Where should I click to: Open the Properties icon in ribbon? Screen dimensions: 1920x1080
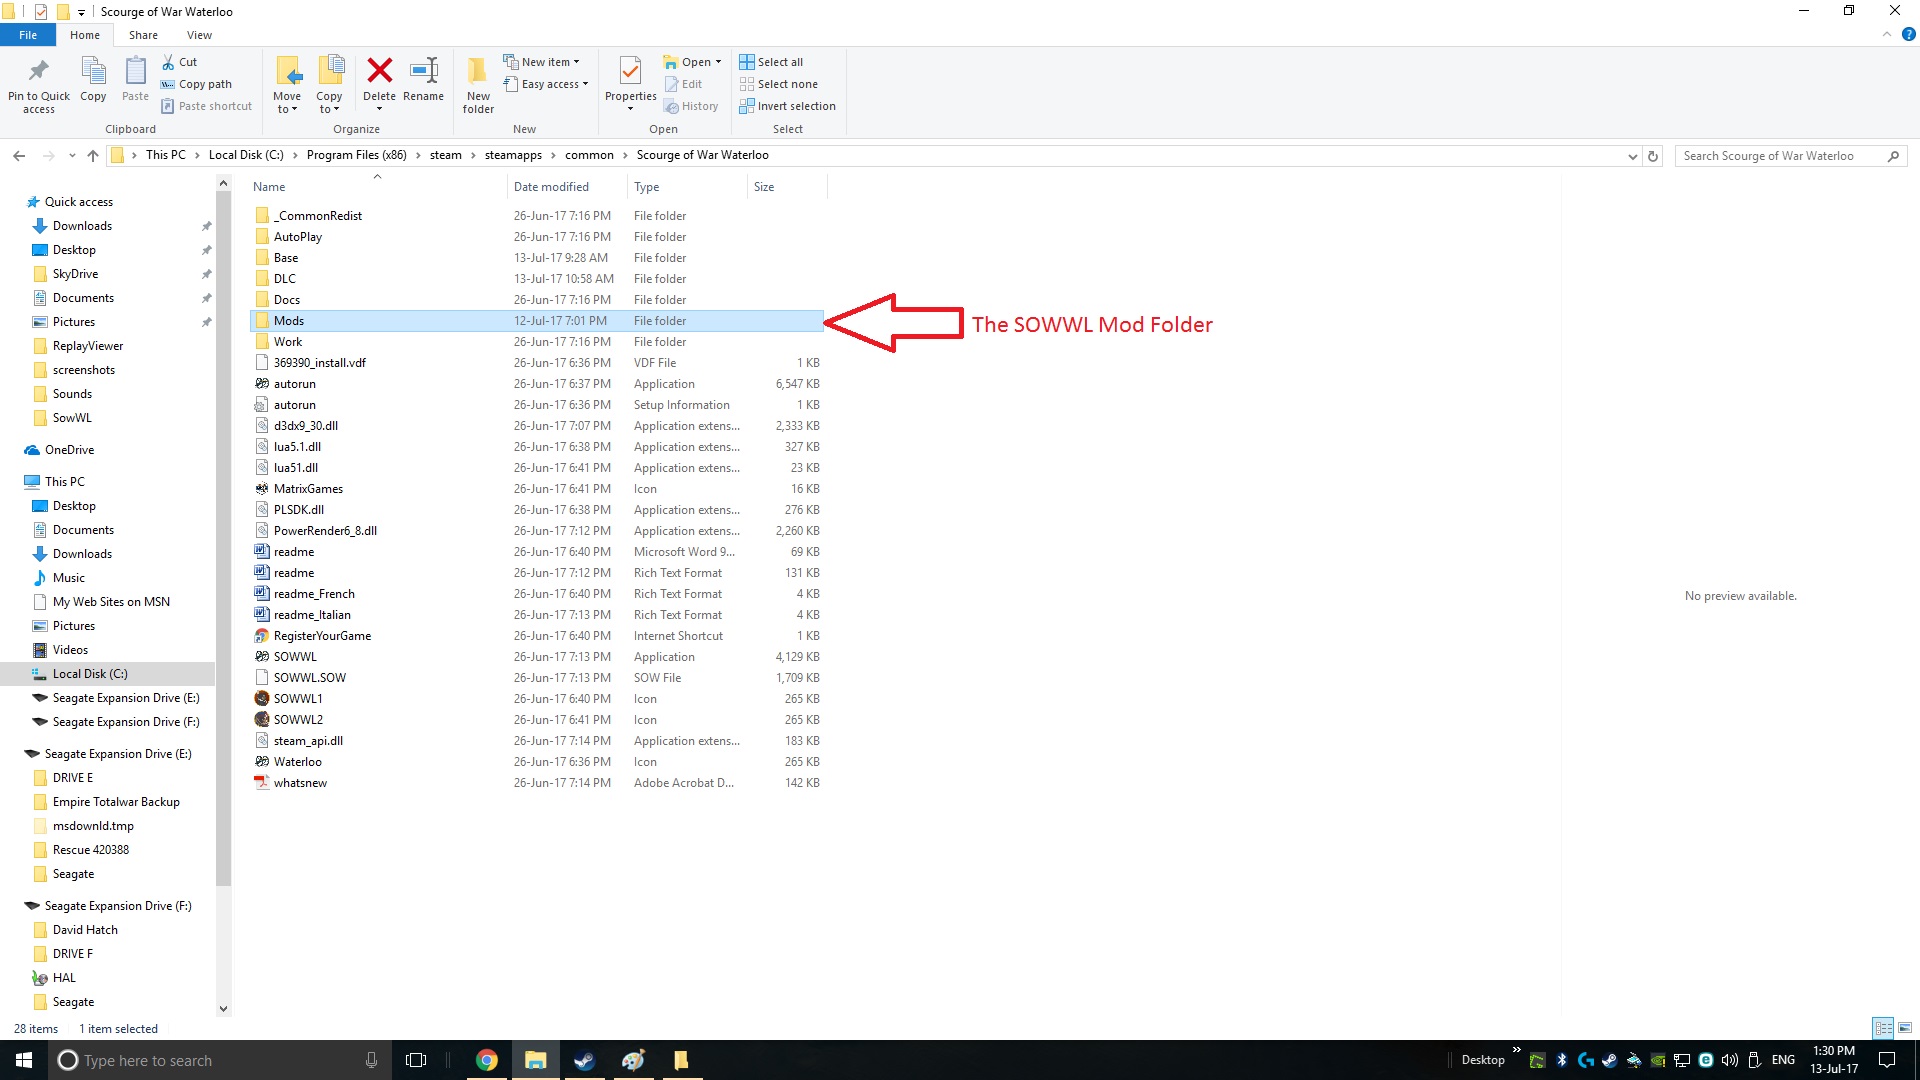point(630,71)
